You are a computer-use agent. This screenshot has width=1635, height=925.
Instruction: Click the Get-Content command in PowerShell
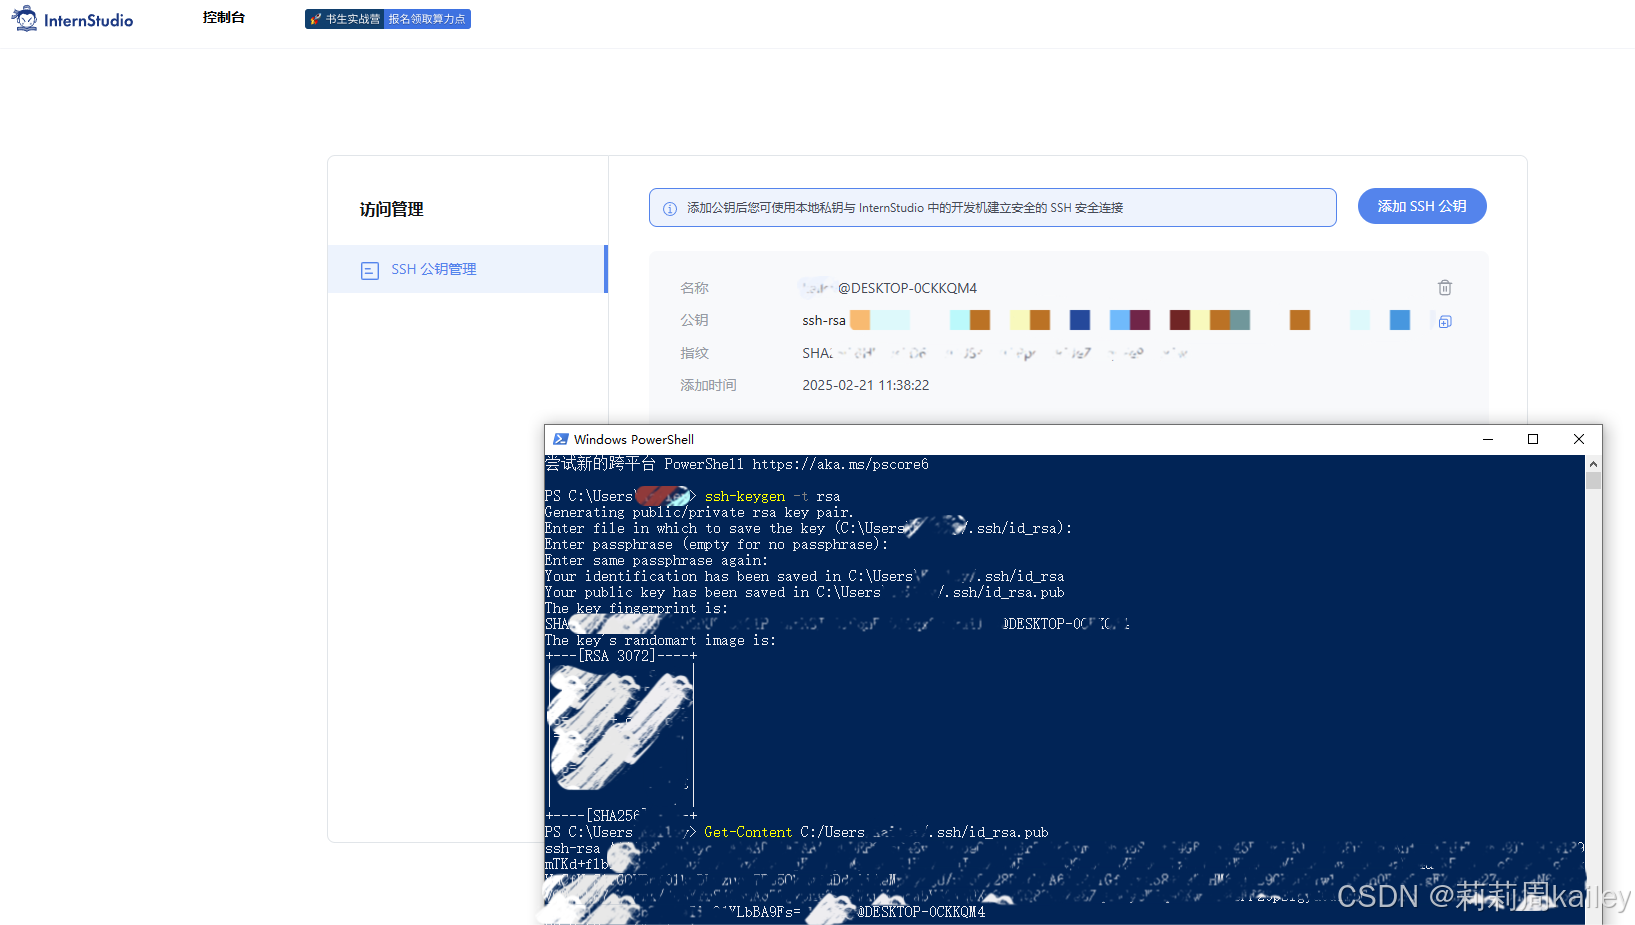coord(748,832)
